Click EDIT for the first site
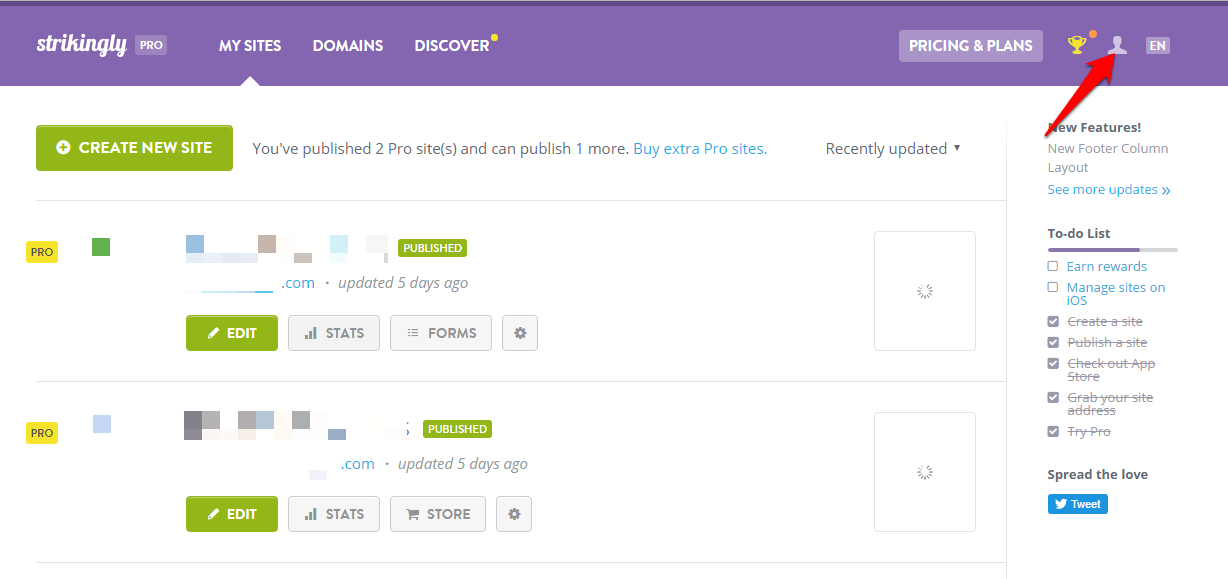 pyautogui.click(x=232, y=333)
